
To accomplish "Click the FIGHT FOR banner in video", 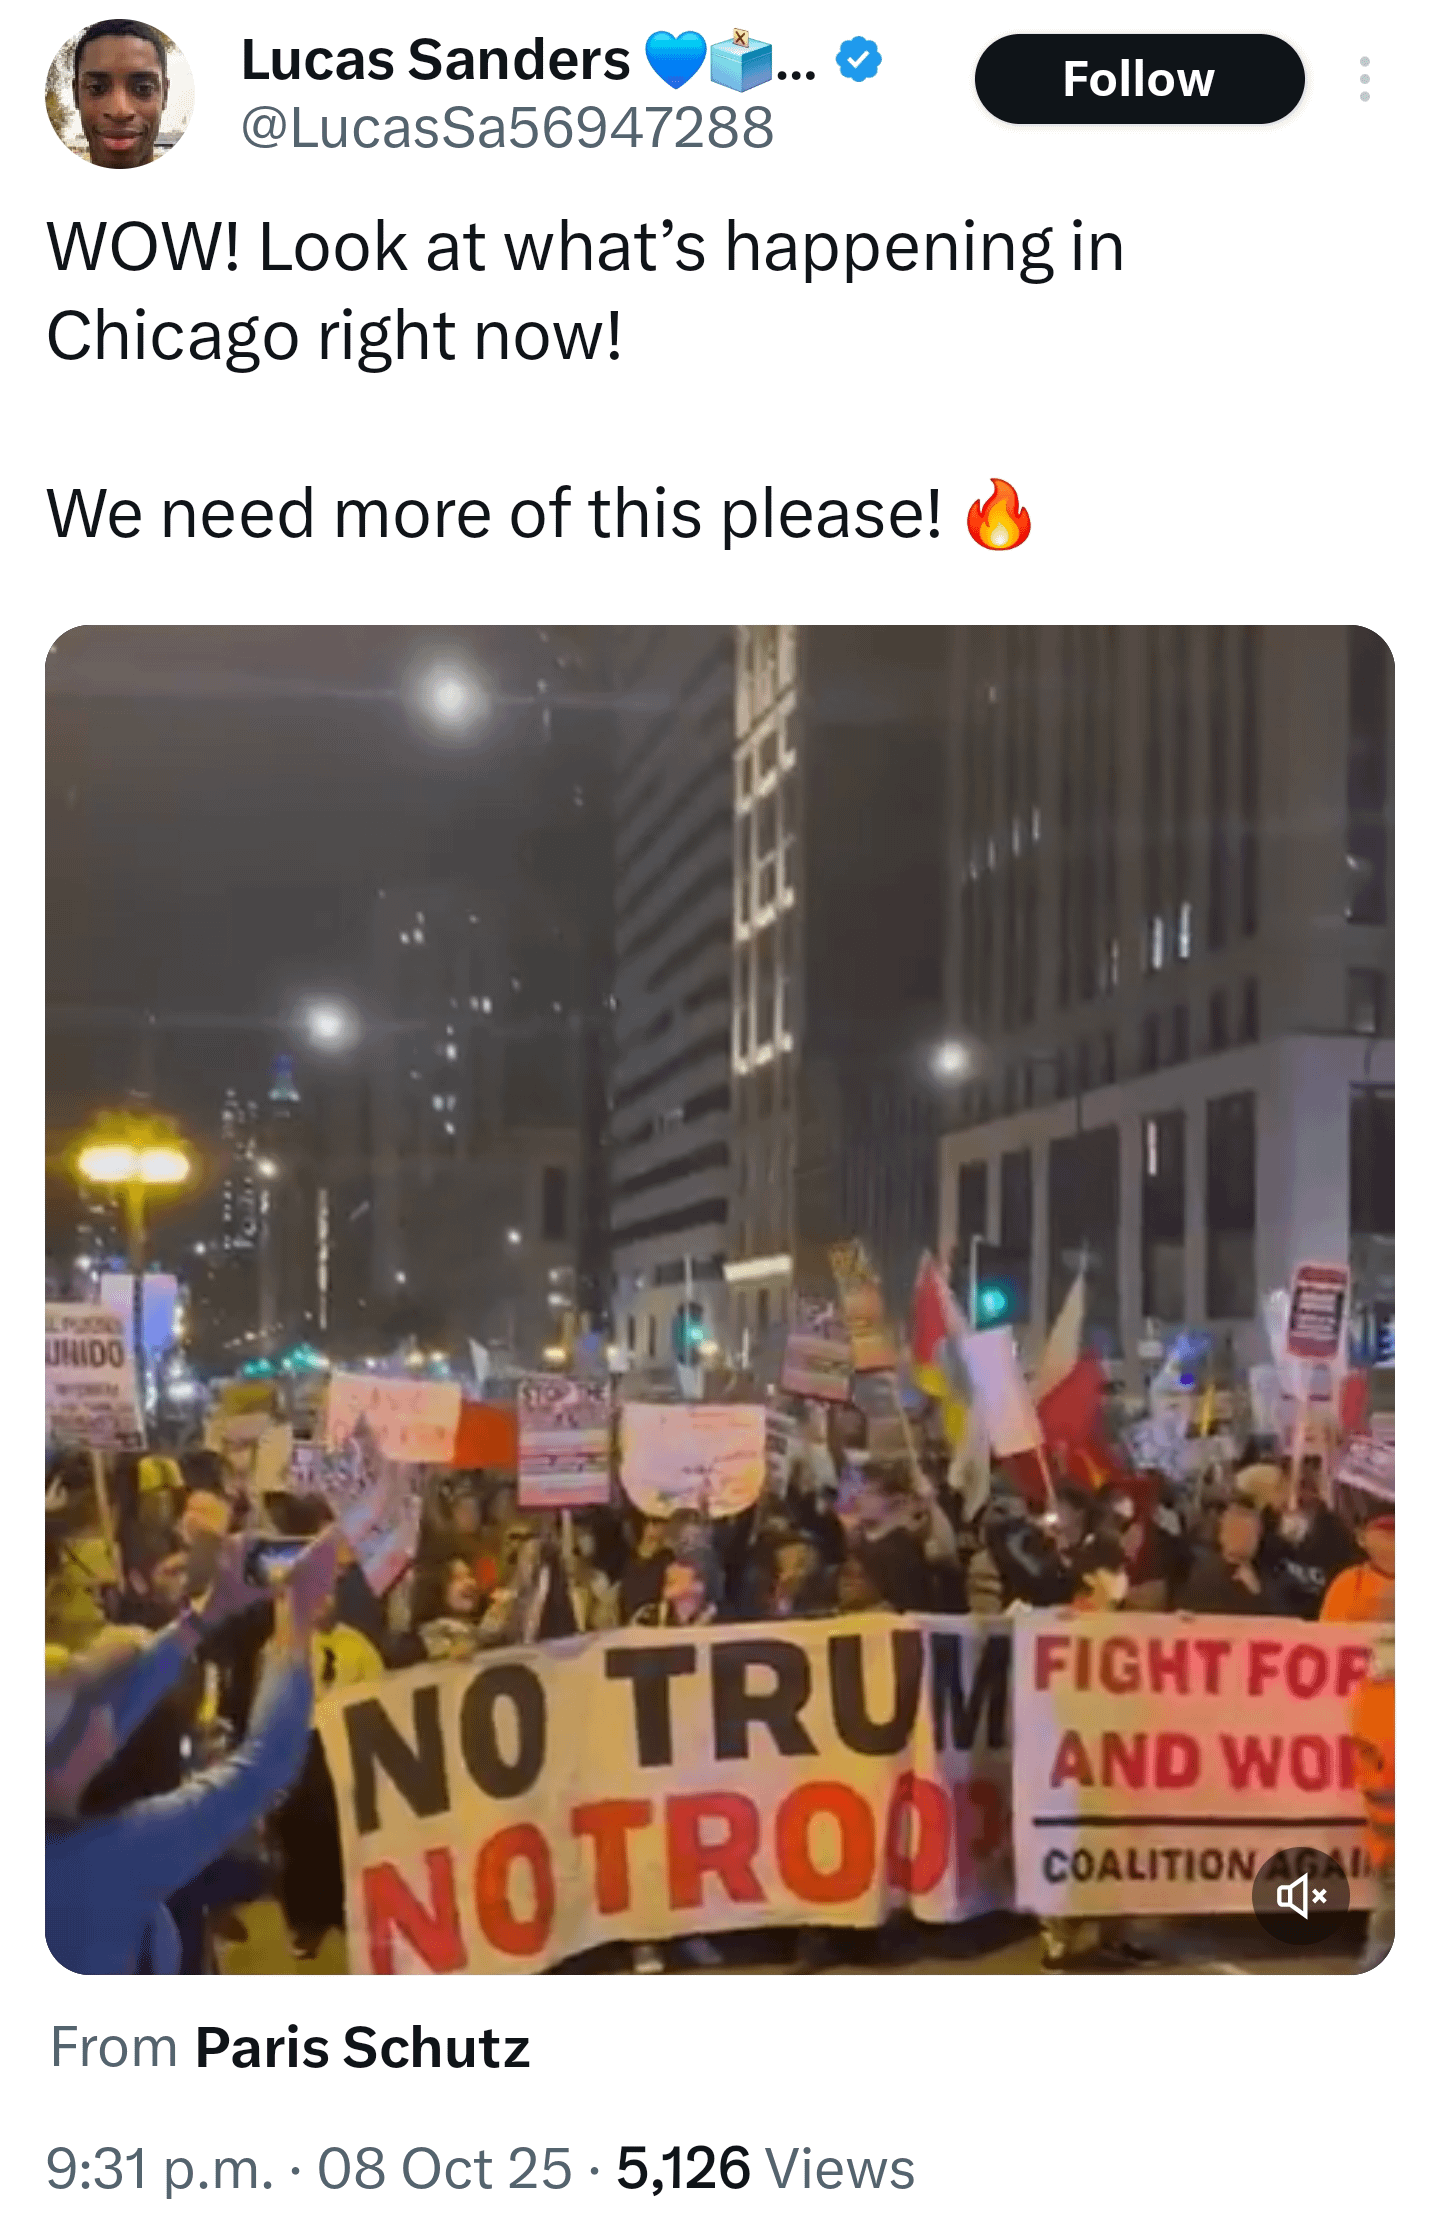I will tap(1200, 1760).
